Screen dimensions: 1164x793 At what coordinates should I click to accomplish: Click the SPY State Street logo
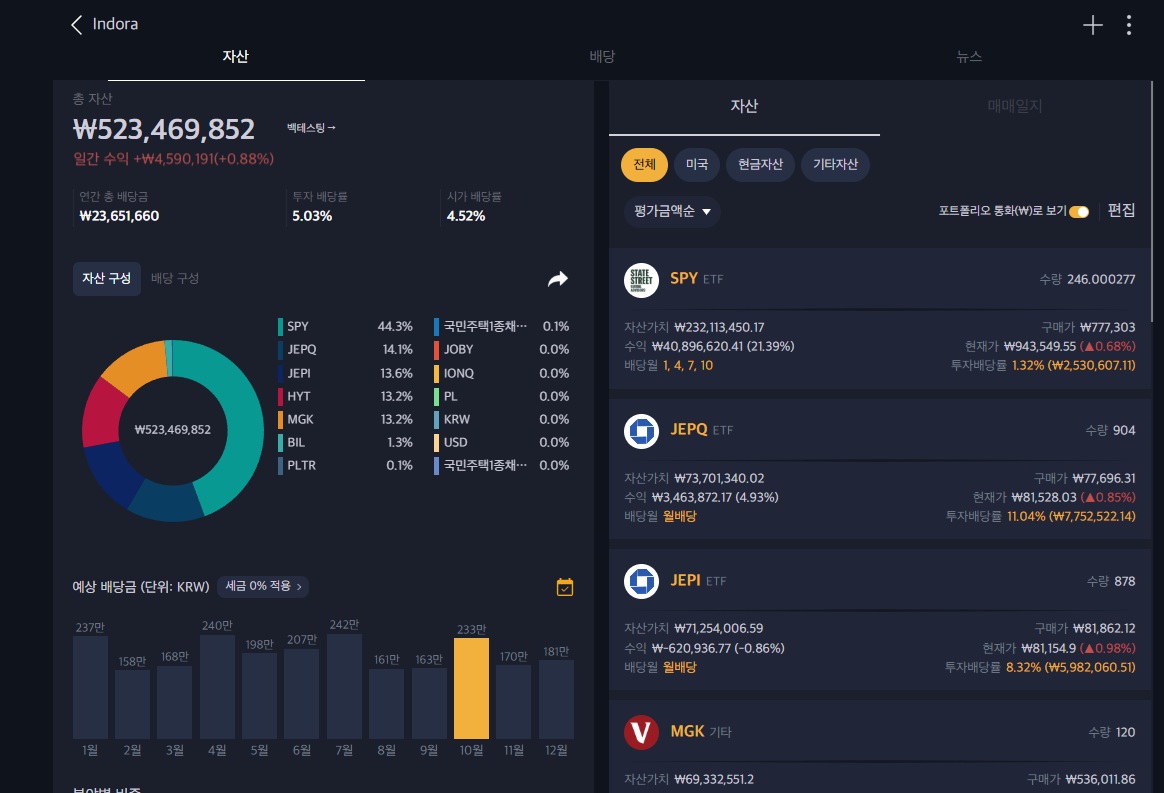tap(641, 280)
